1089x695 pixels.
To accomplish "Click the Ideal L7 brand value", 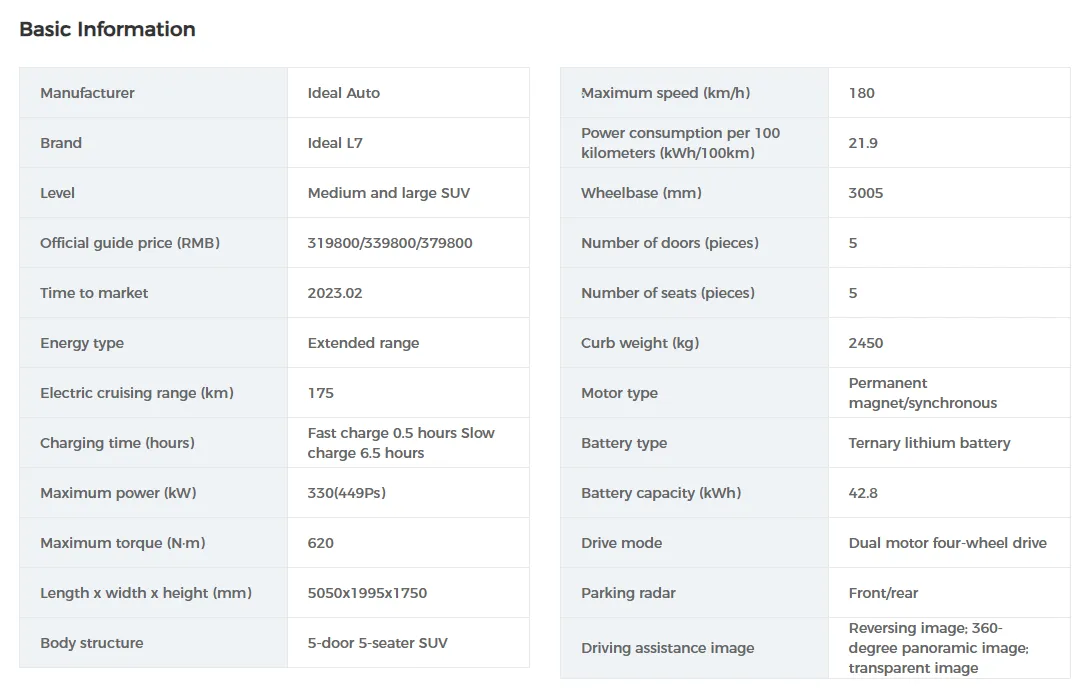I will 335,143.
